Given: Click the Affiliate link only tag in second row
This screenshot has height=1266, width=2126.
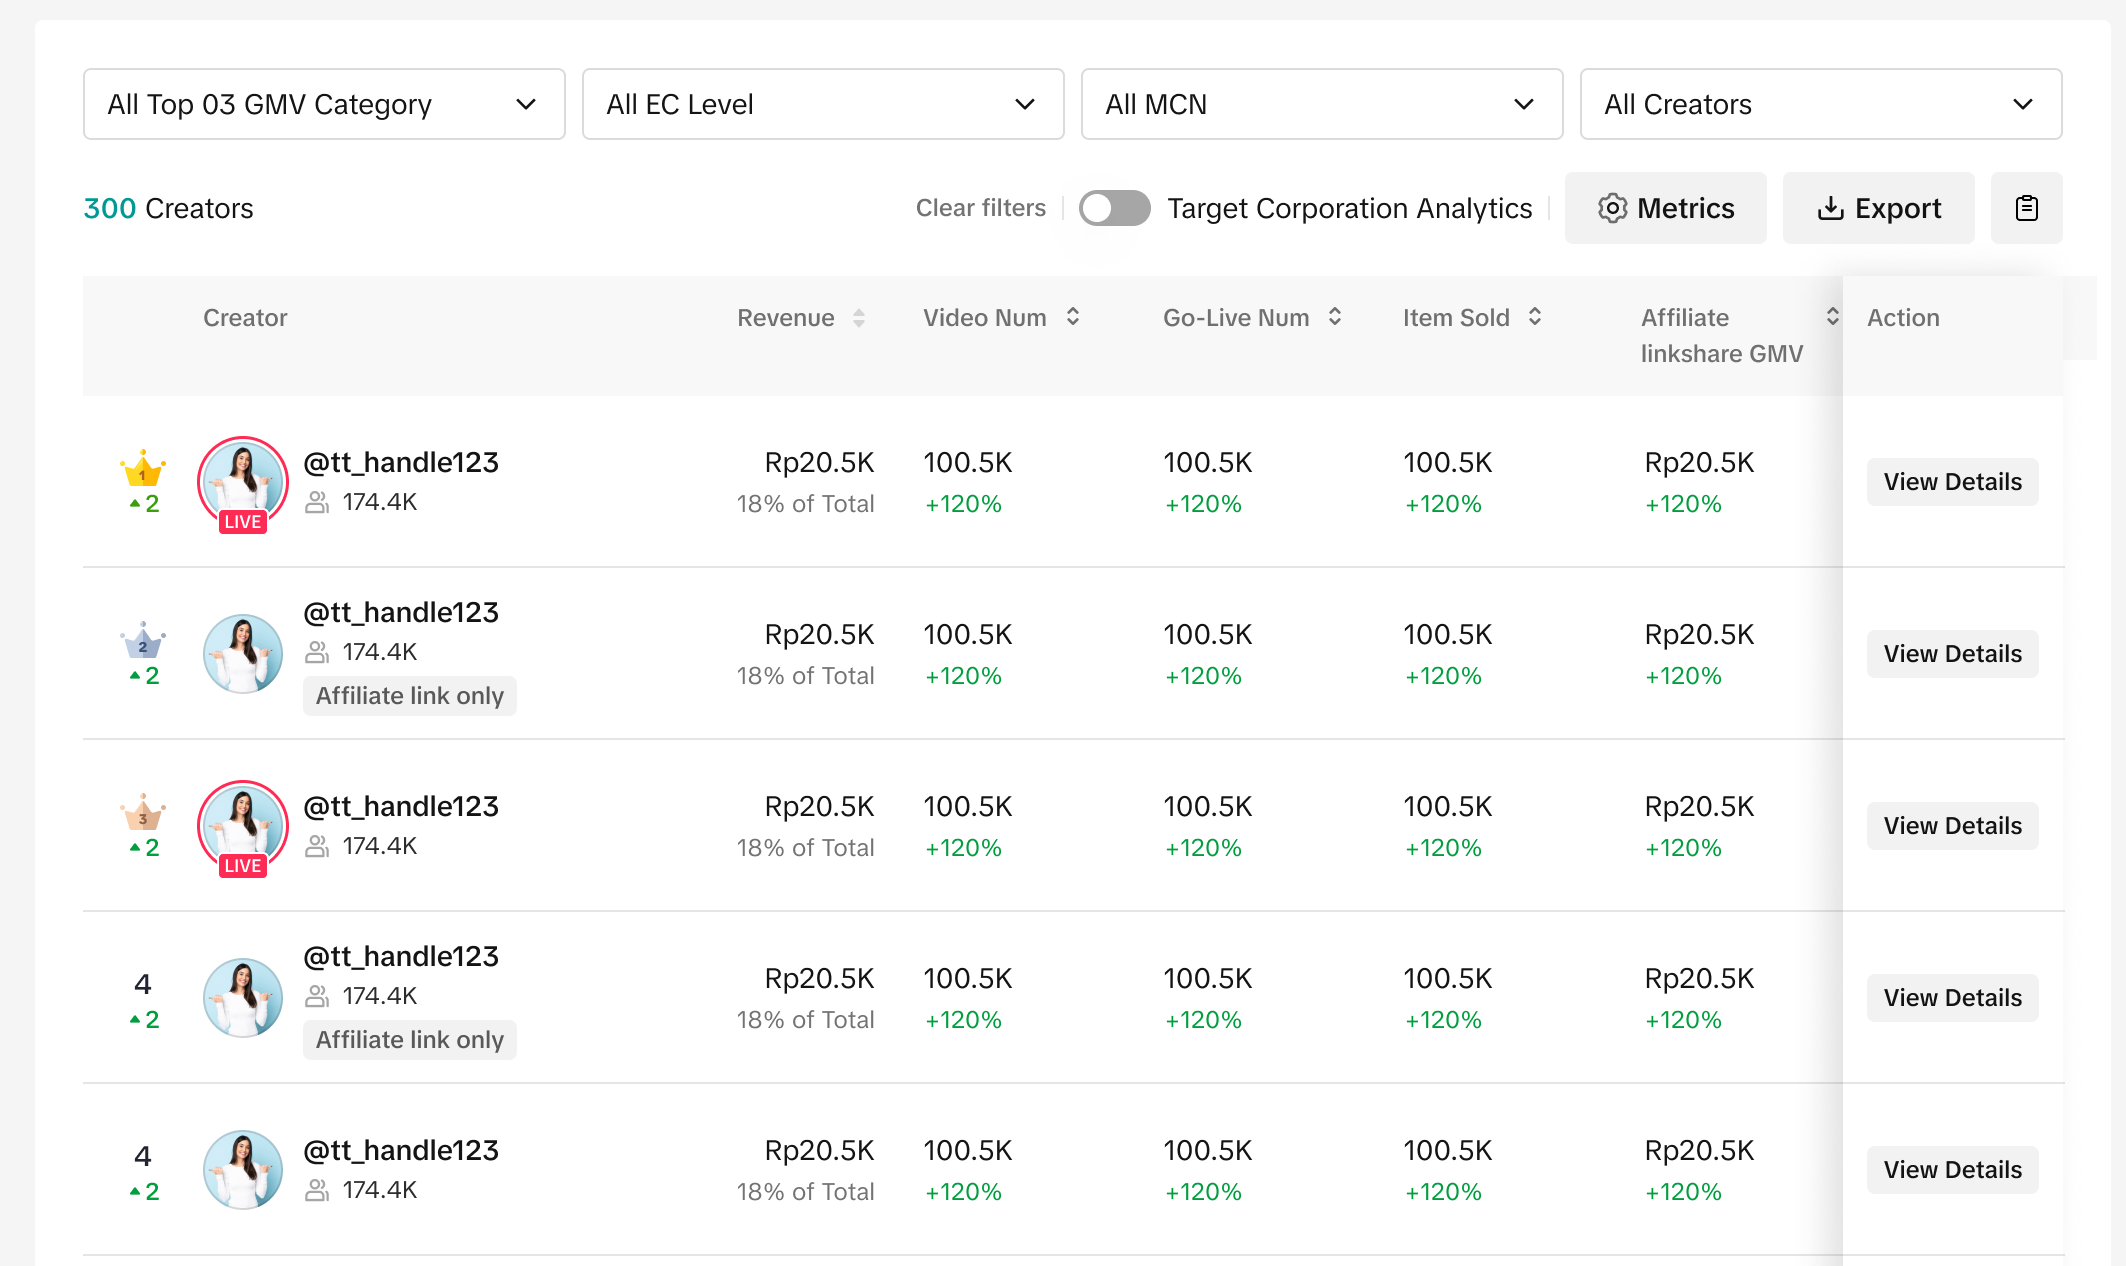Looking at the screenshot, I should coord(409,696).
